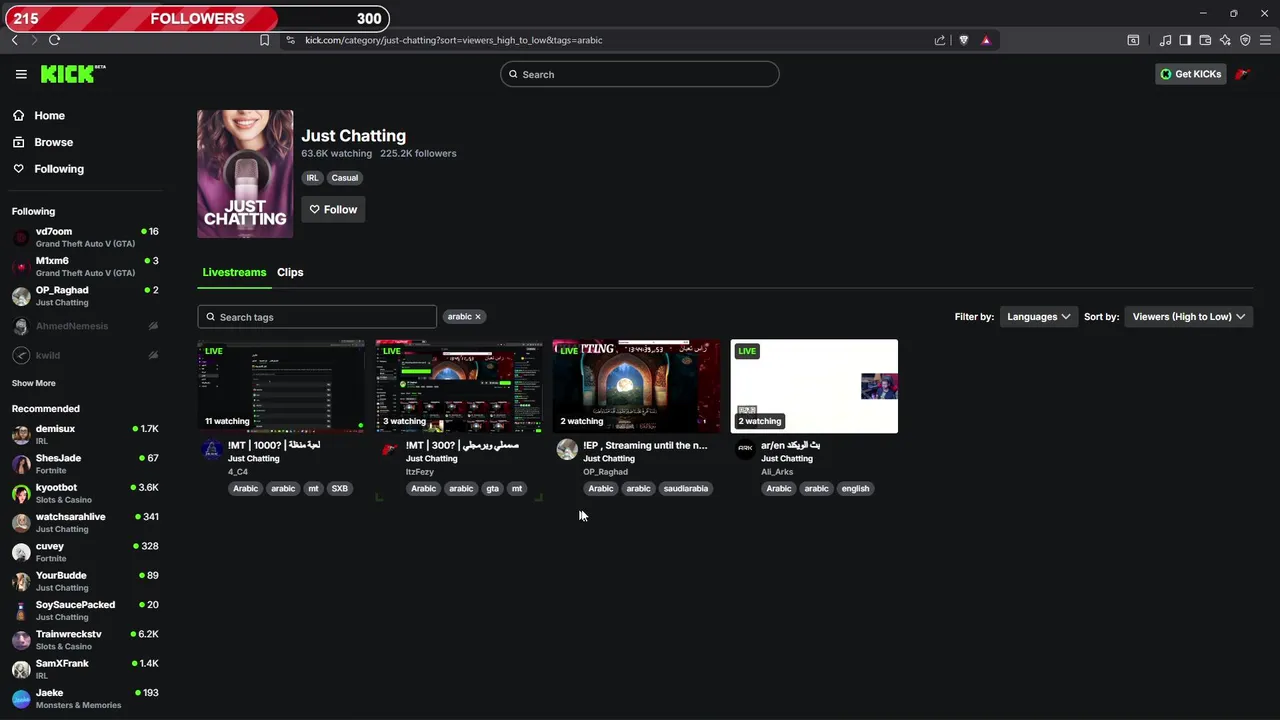This screenshot has width=1280, height=720.
Task: Open the Just Chatting category cover image
Action: pyautogui.click(x=245, y=174)
